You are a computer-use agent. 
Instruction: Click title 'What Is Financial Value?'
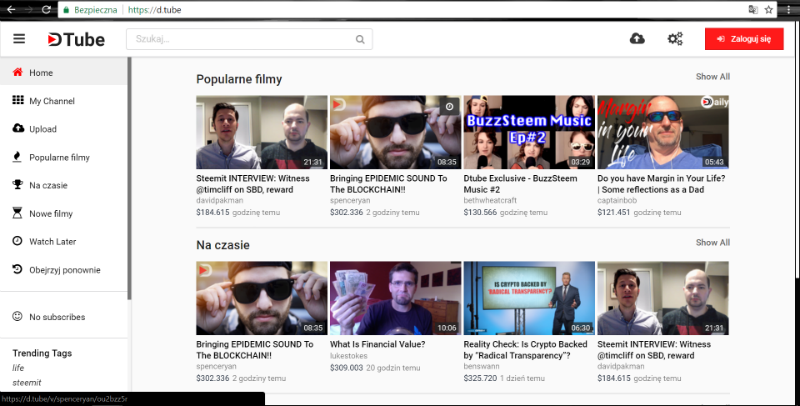coord(378,344)
